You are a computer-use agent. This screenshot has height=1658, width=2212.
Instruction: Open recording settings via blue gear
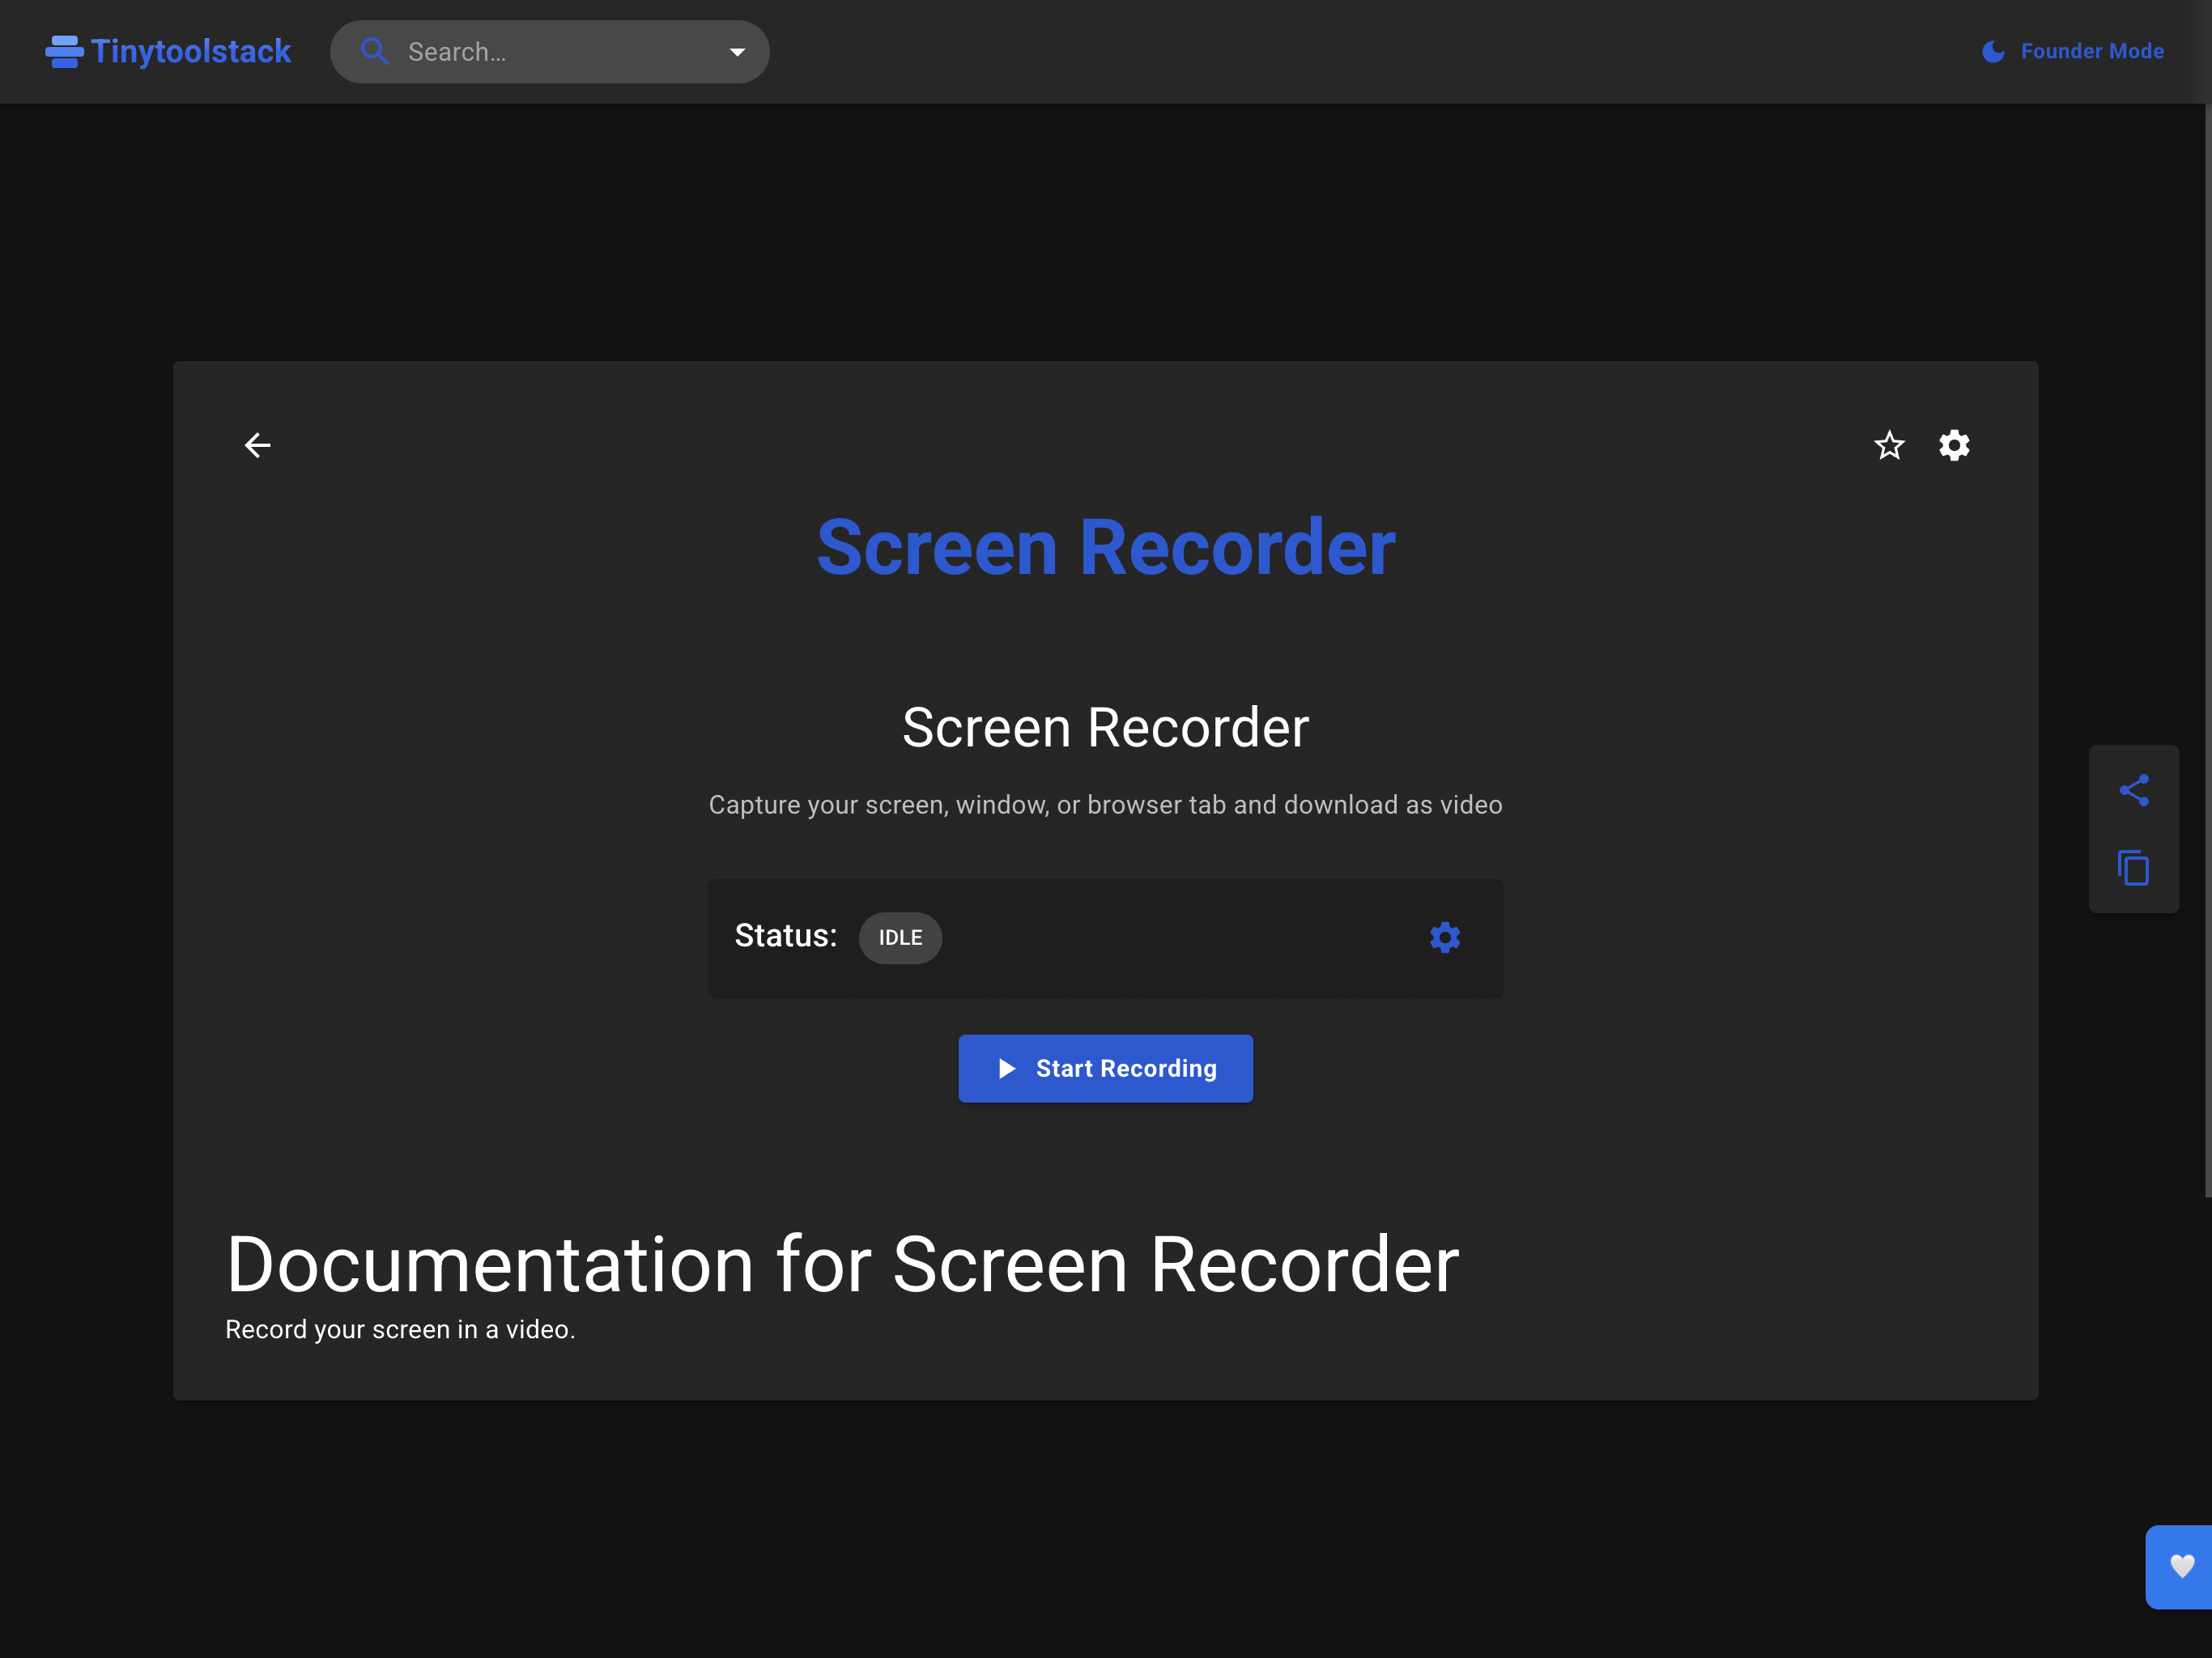pos(1444,938)
